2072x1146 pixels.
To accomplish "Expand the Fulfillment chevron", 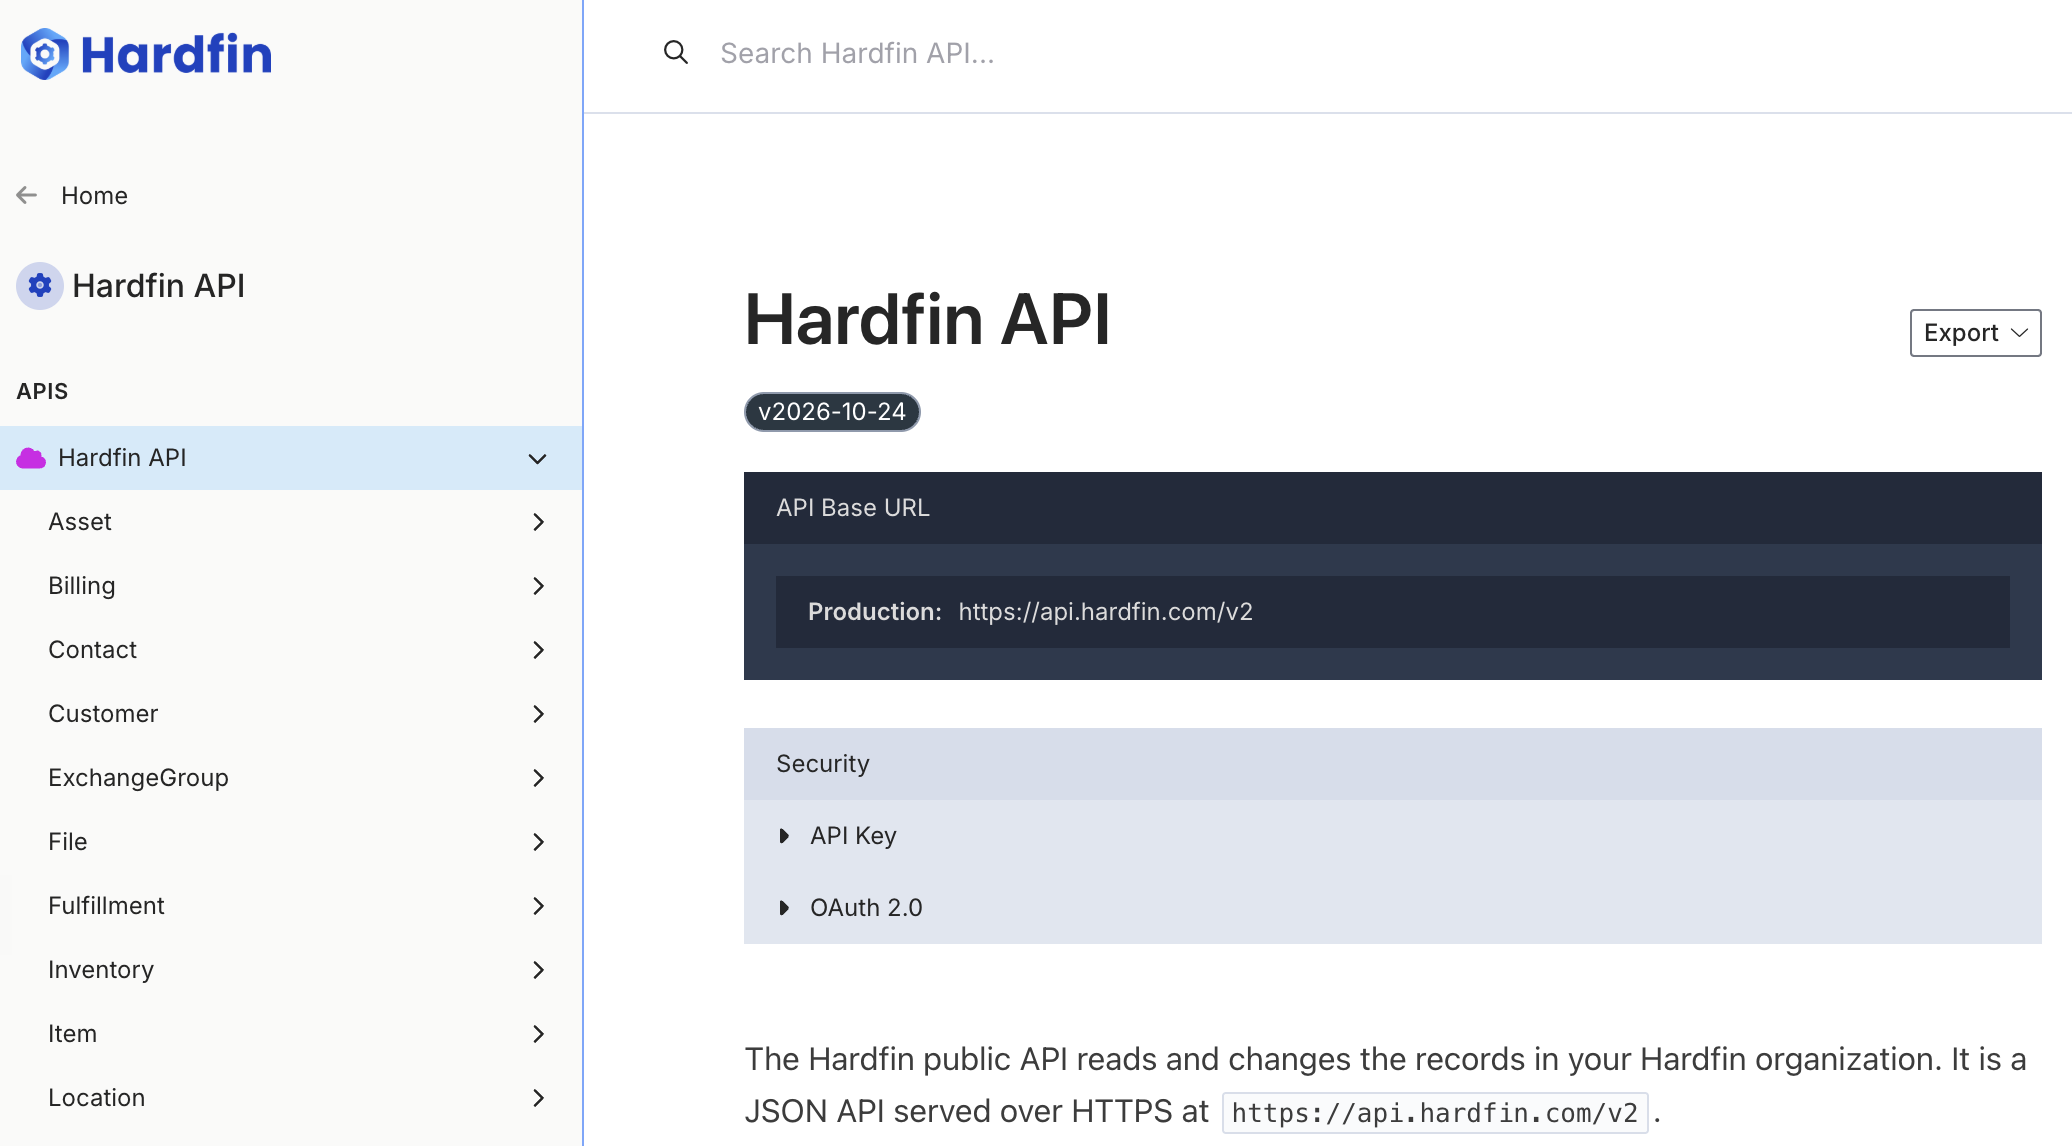I will 539,906.
